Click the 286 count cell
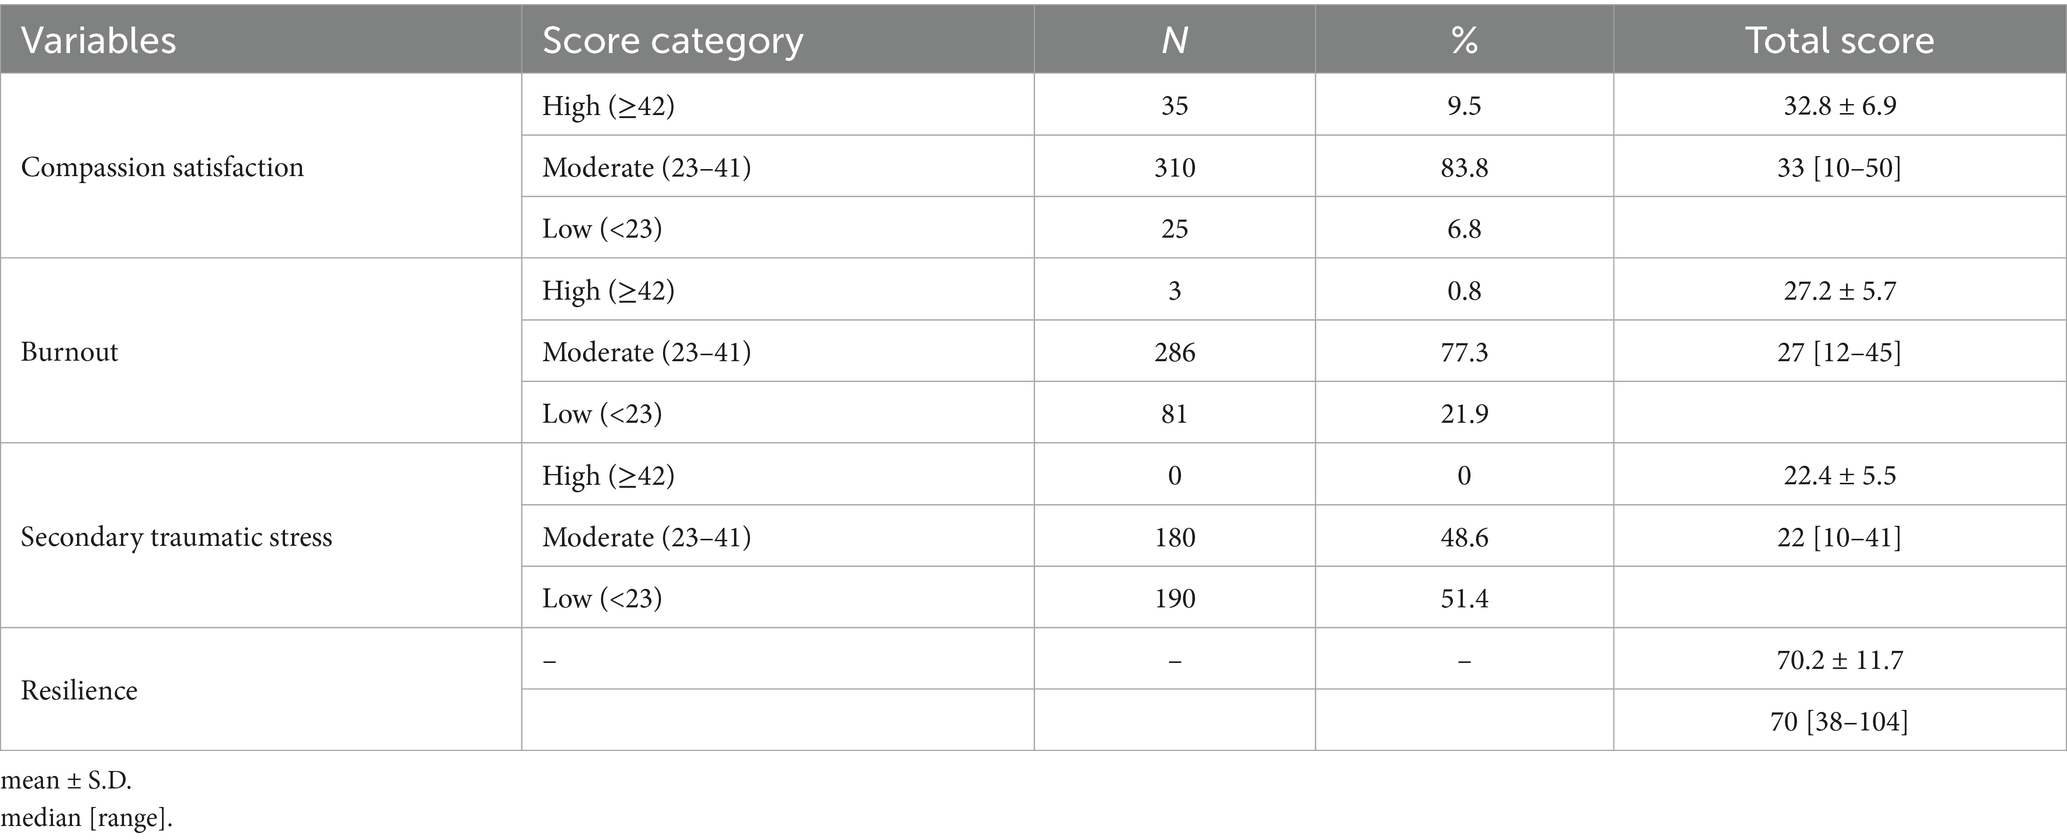This screenshot has height=840, width=2067. [1174, 352]
